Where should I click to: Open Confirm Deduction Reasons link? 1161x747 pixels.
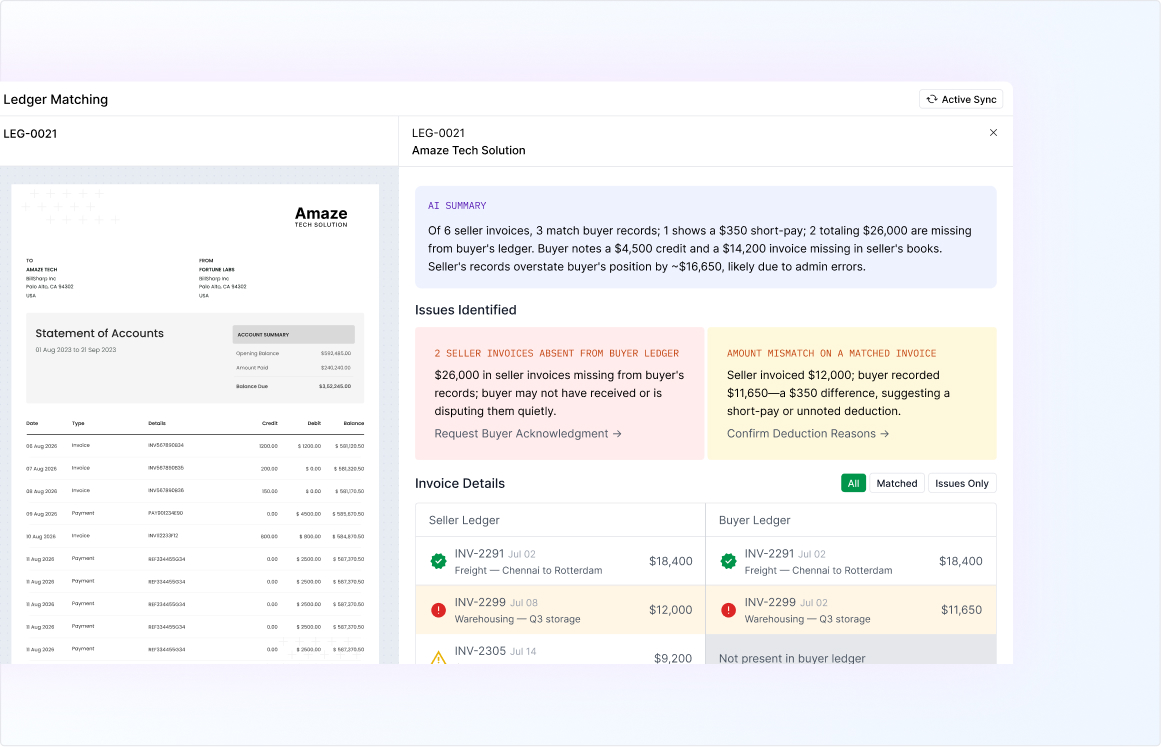coord(808,434)
